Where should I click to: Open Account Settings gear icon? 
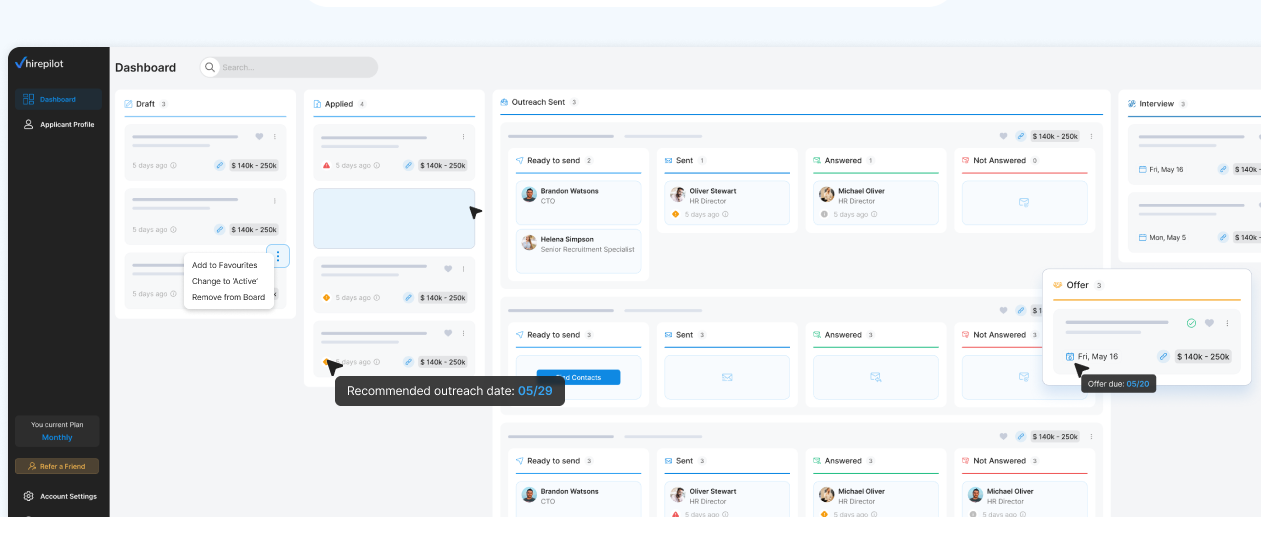pyautogui.click(x=28, y=496)
